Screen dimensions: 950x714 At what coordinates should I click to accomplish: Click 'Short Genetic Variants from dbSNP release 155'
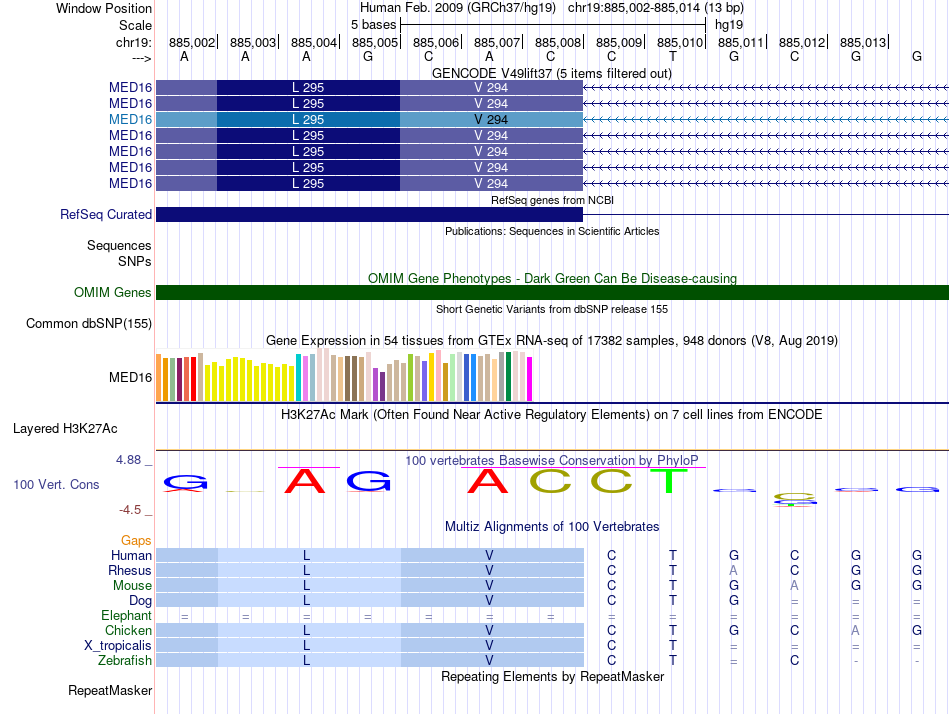tap(552, 309)
